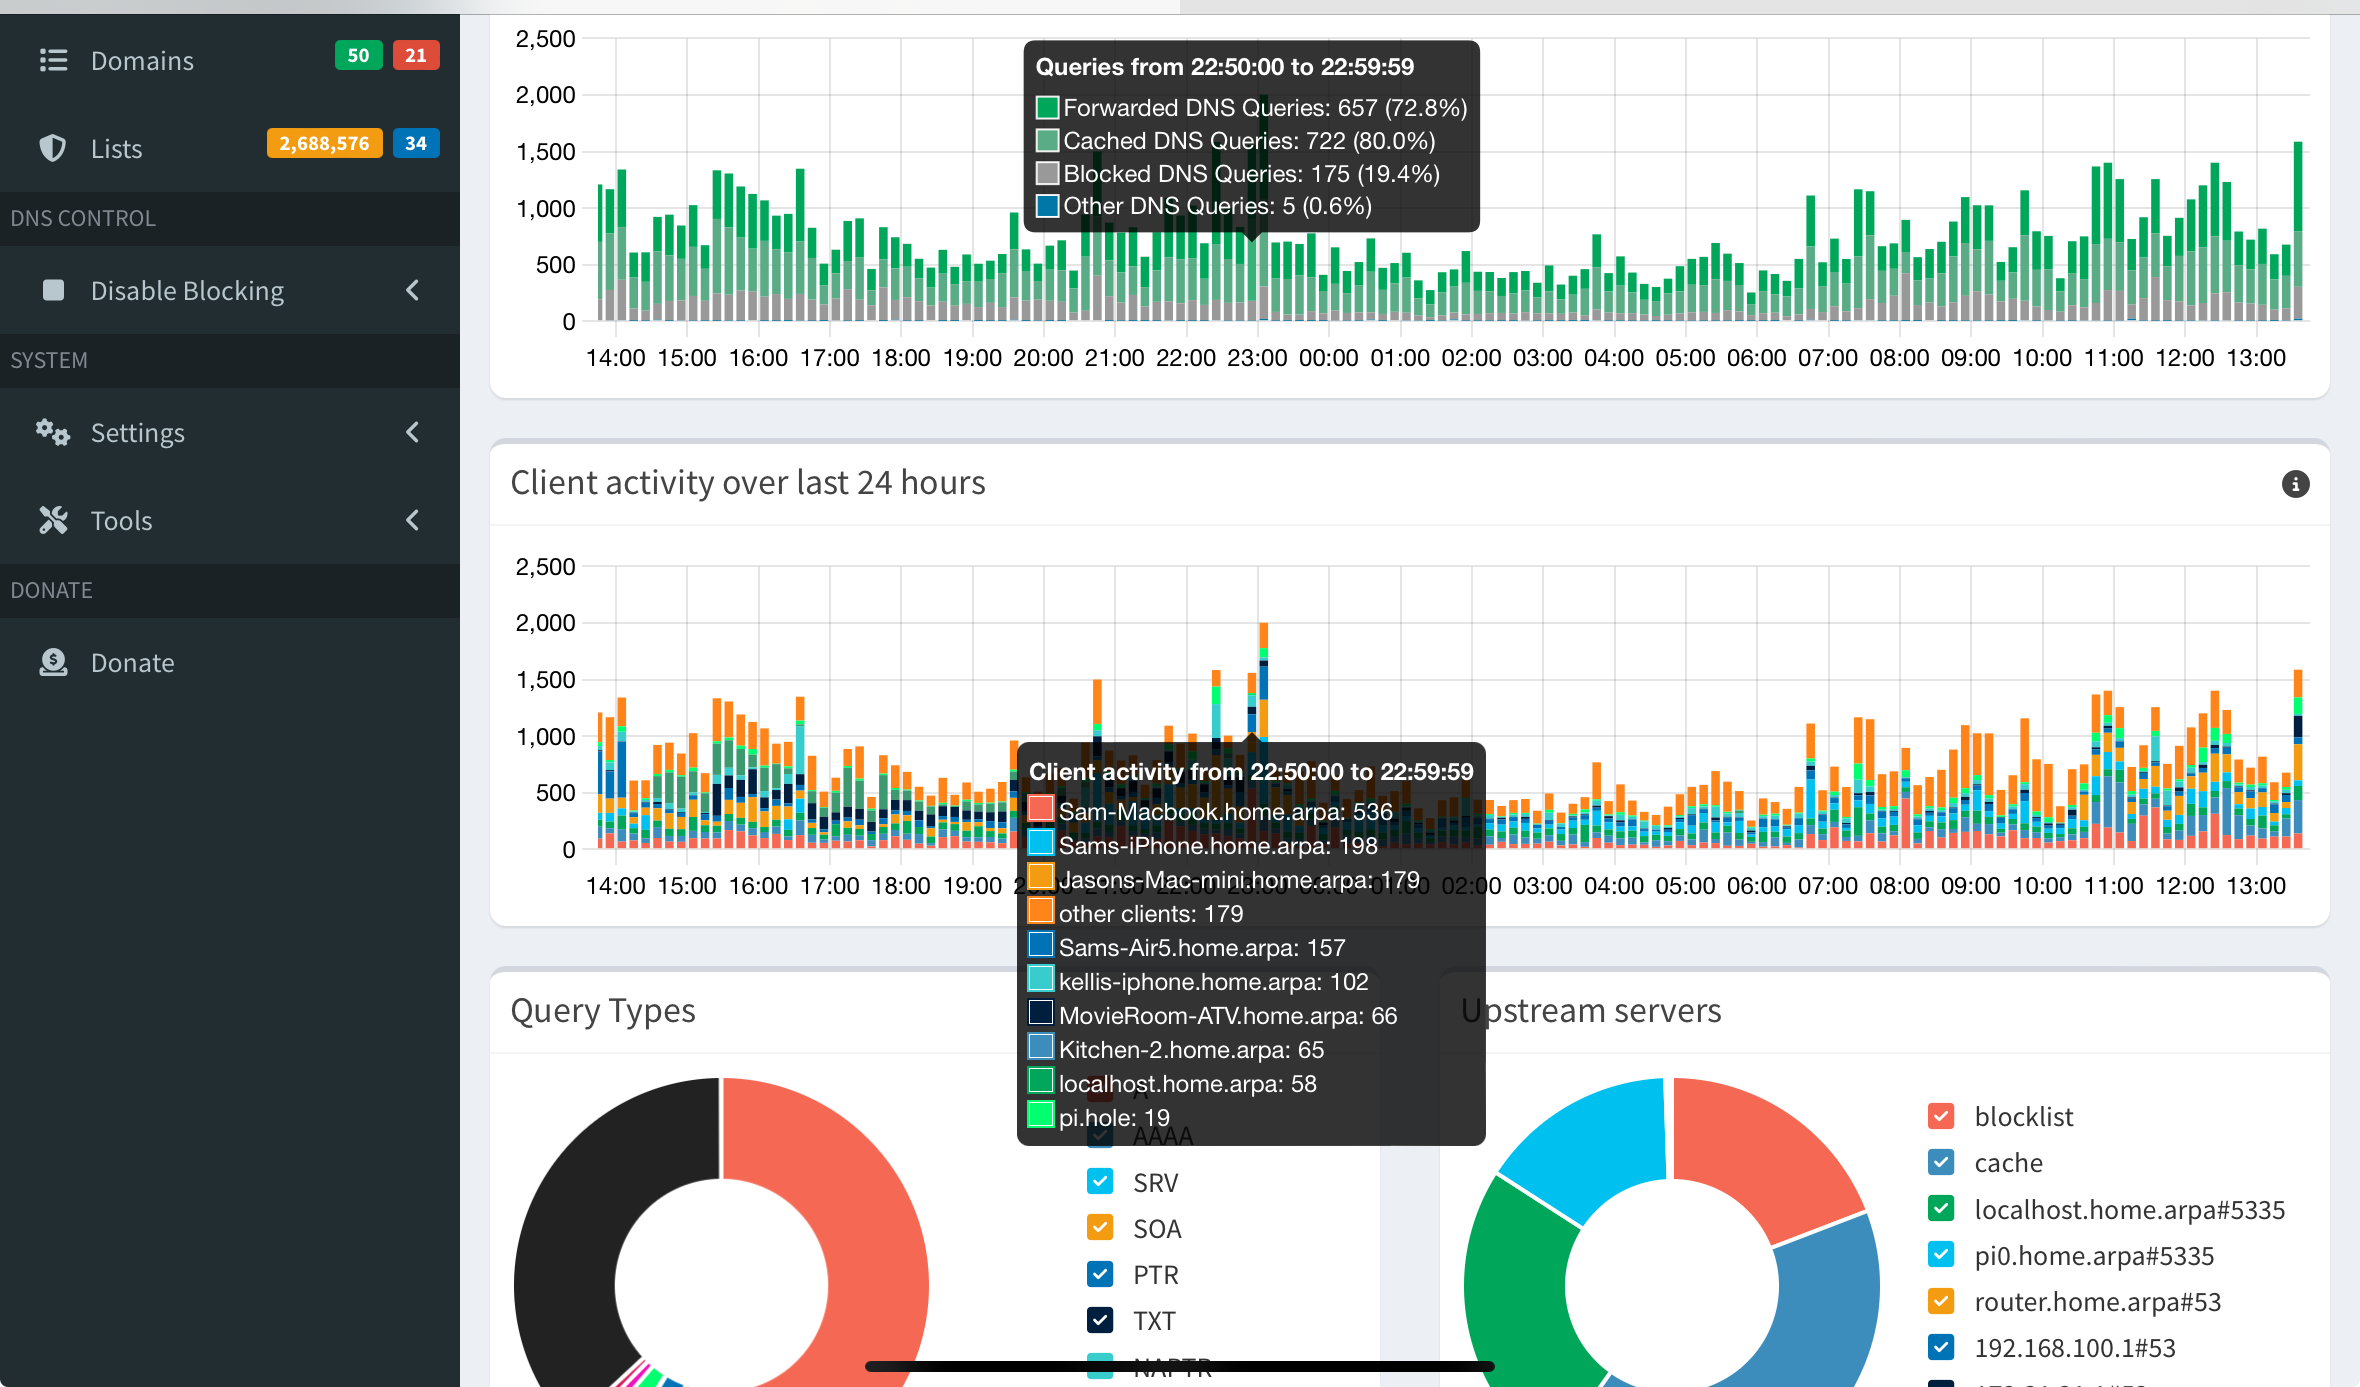Click the Tools wrench icon
2360x1387 pixels.
click(x=53, y=520)
